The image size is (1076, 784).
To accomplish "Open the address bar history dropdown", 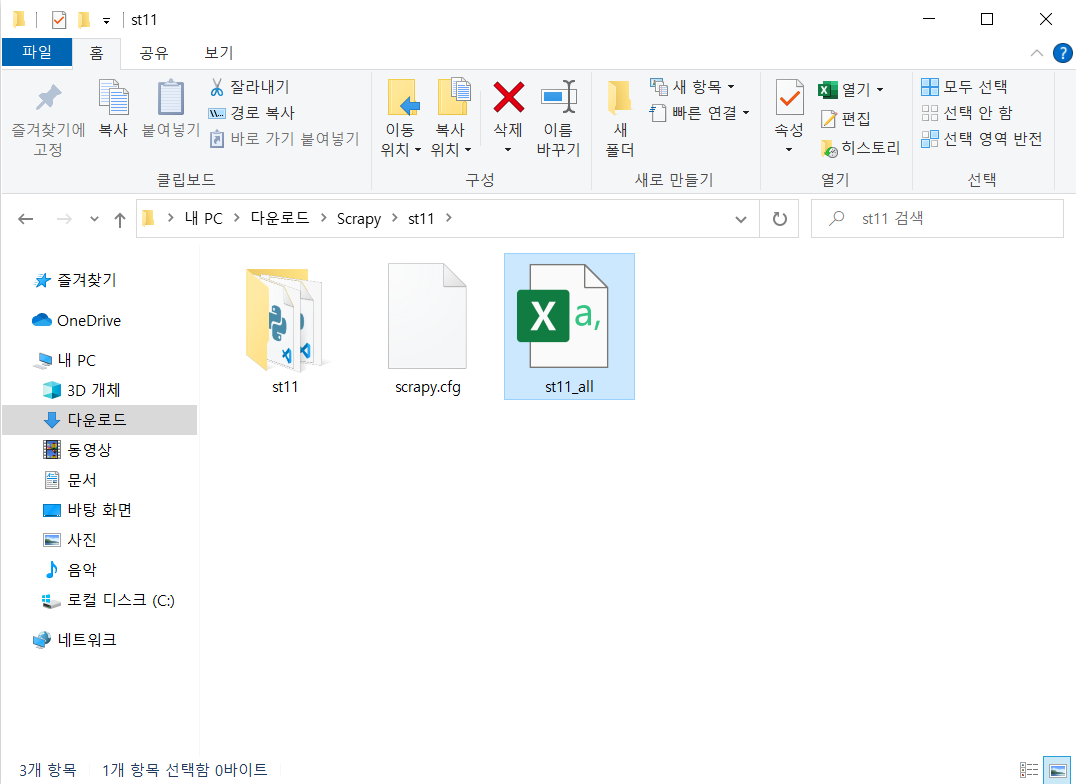I will click(740, 218).
